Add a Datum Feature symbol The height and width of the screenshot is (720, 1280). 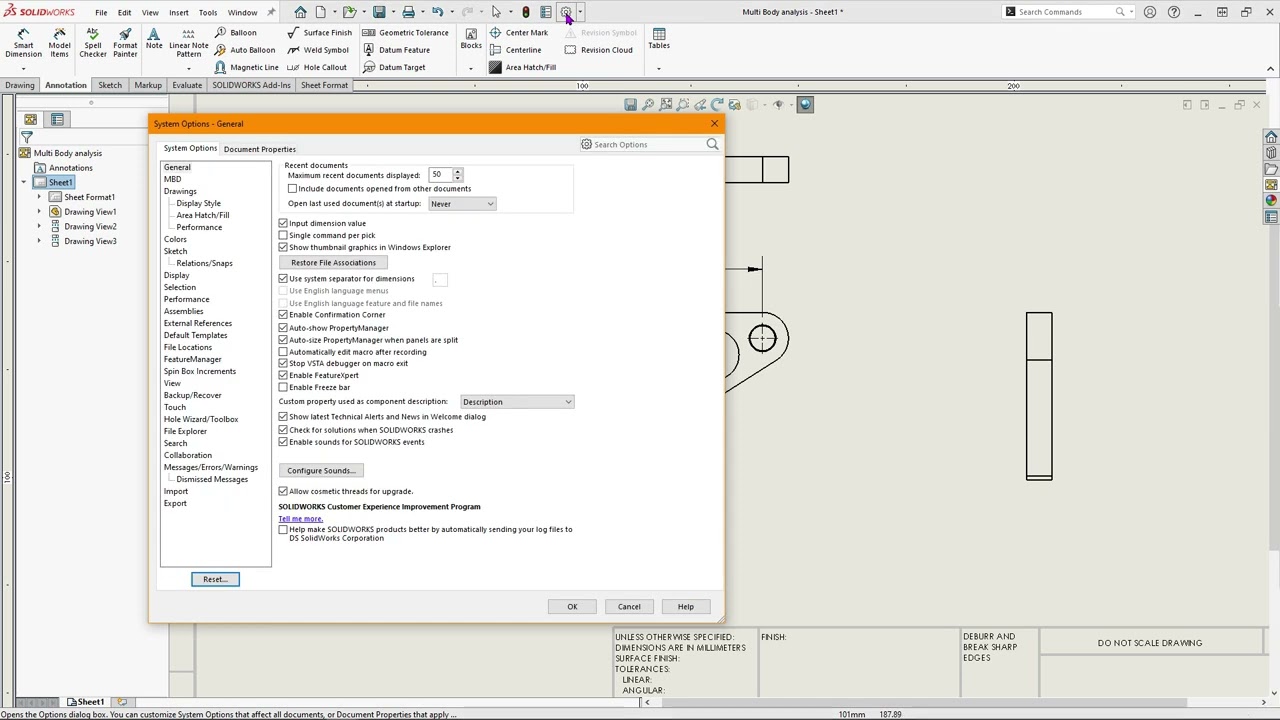tap(396, 50)
